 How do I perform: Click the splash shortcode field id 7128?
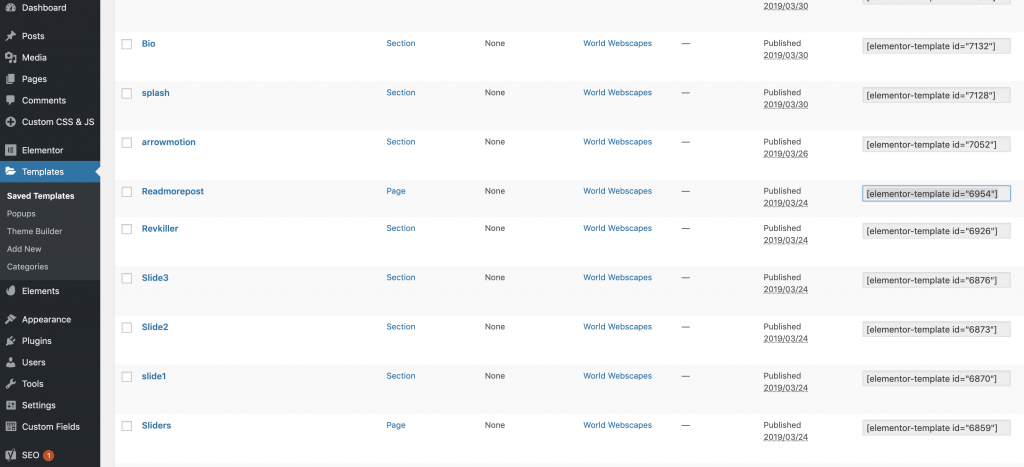coord(936,95)
